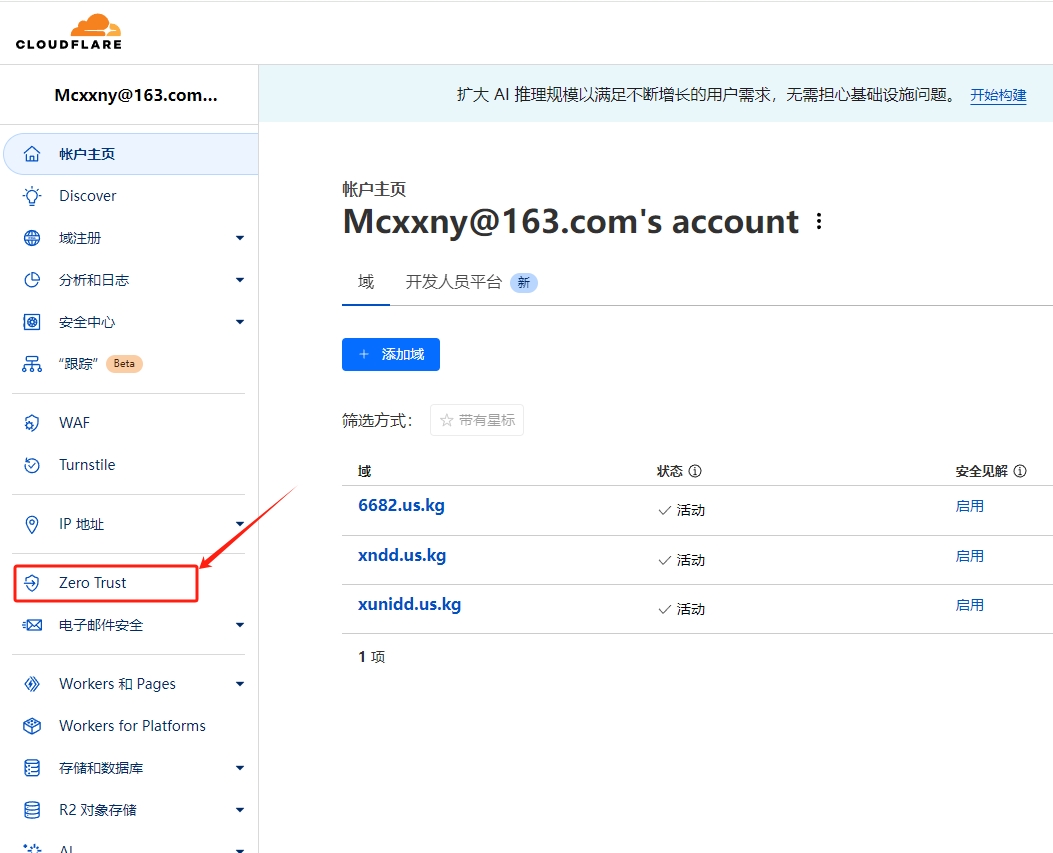Click the Workers 和 Pages diamond icon
Image resolution: width=1053 pixels, height=853 pixels.
click(x=32, y=684)
